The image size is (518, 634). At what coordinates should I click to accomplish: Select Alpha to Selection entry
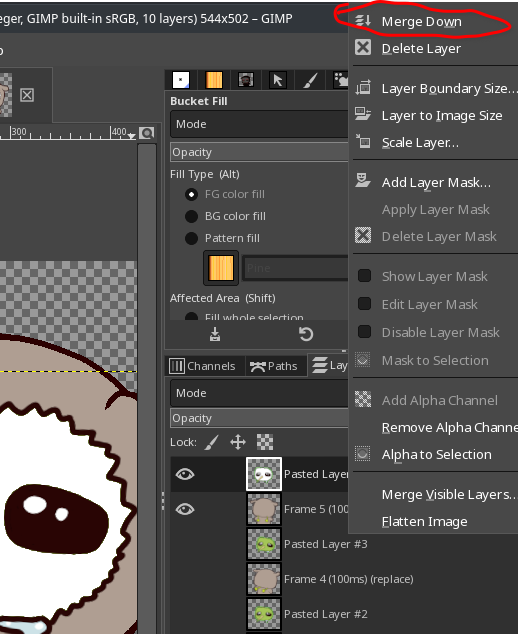coord(433,454)
